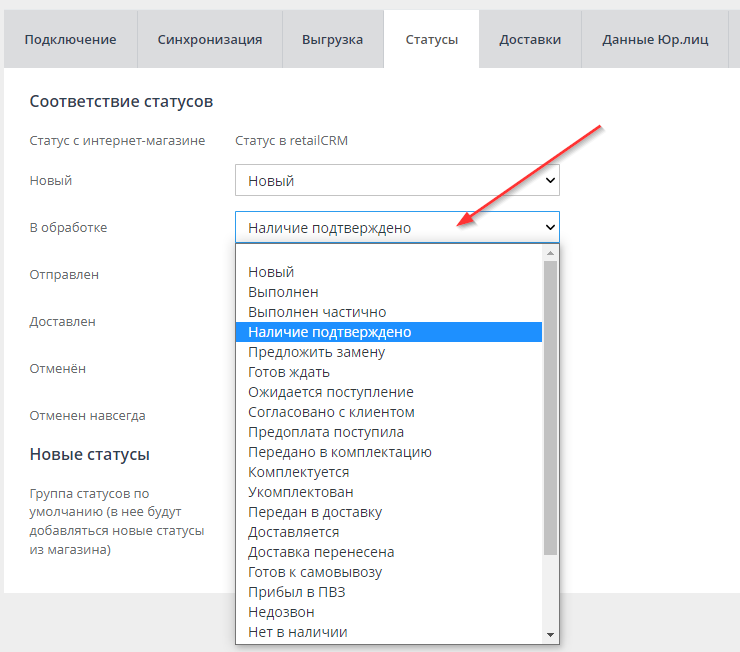Select the Доставки tab
Screen dimensions: 740x652
(530, 40)
